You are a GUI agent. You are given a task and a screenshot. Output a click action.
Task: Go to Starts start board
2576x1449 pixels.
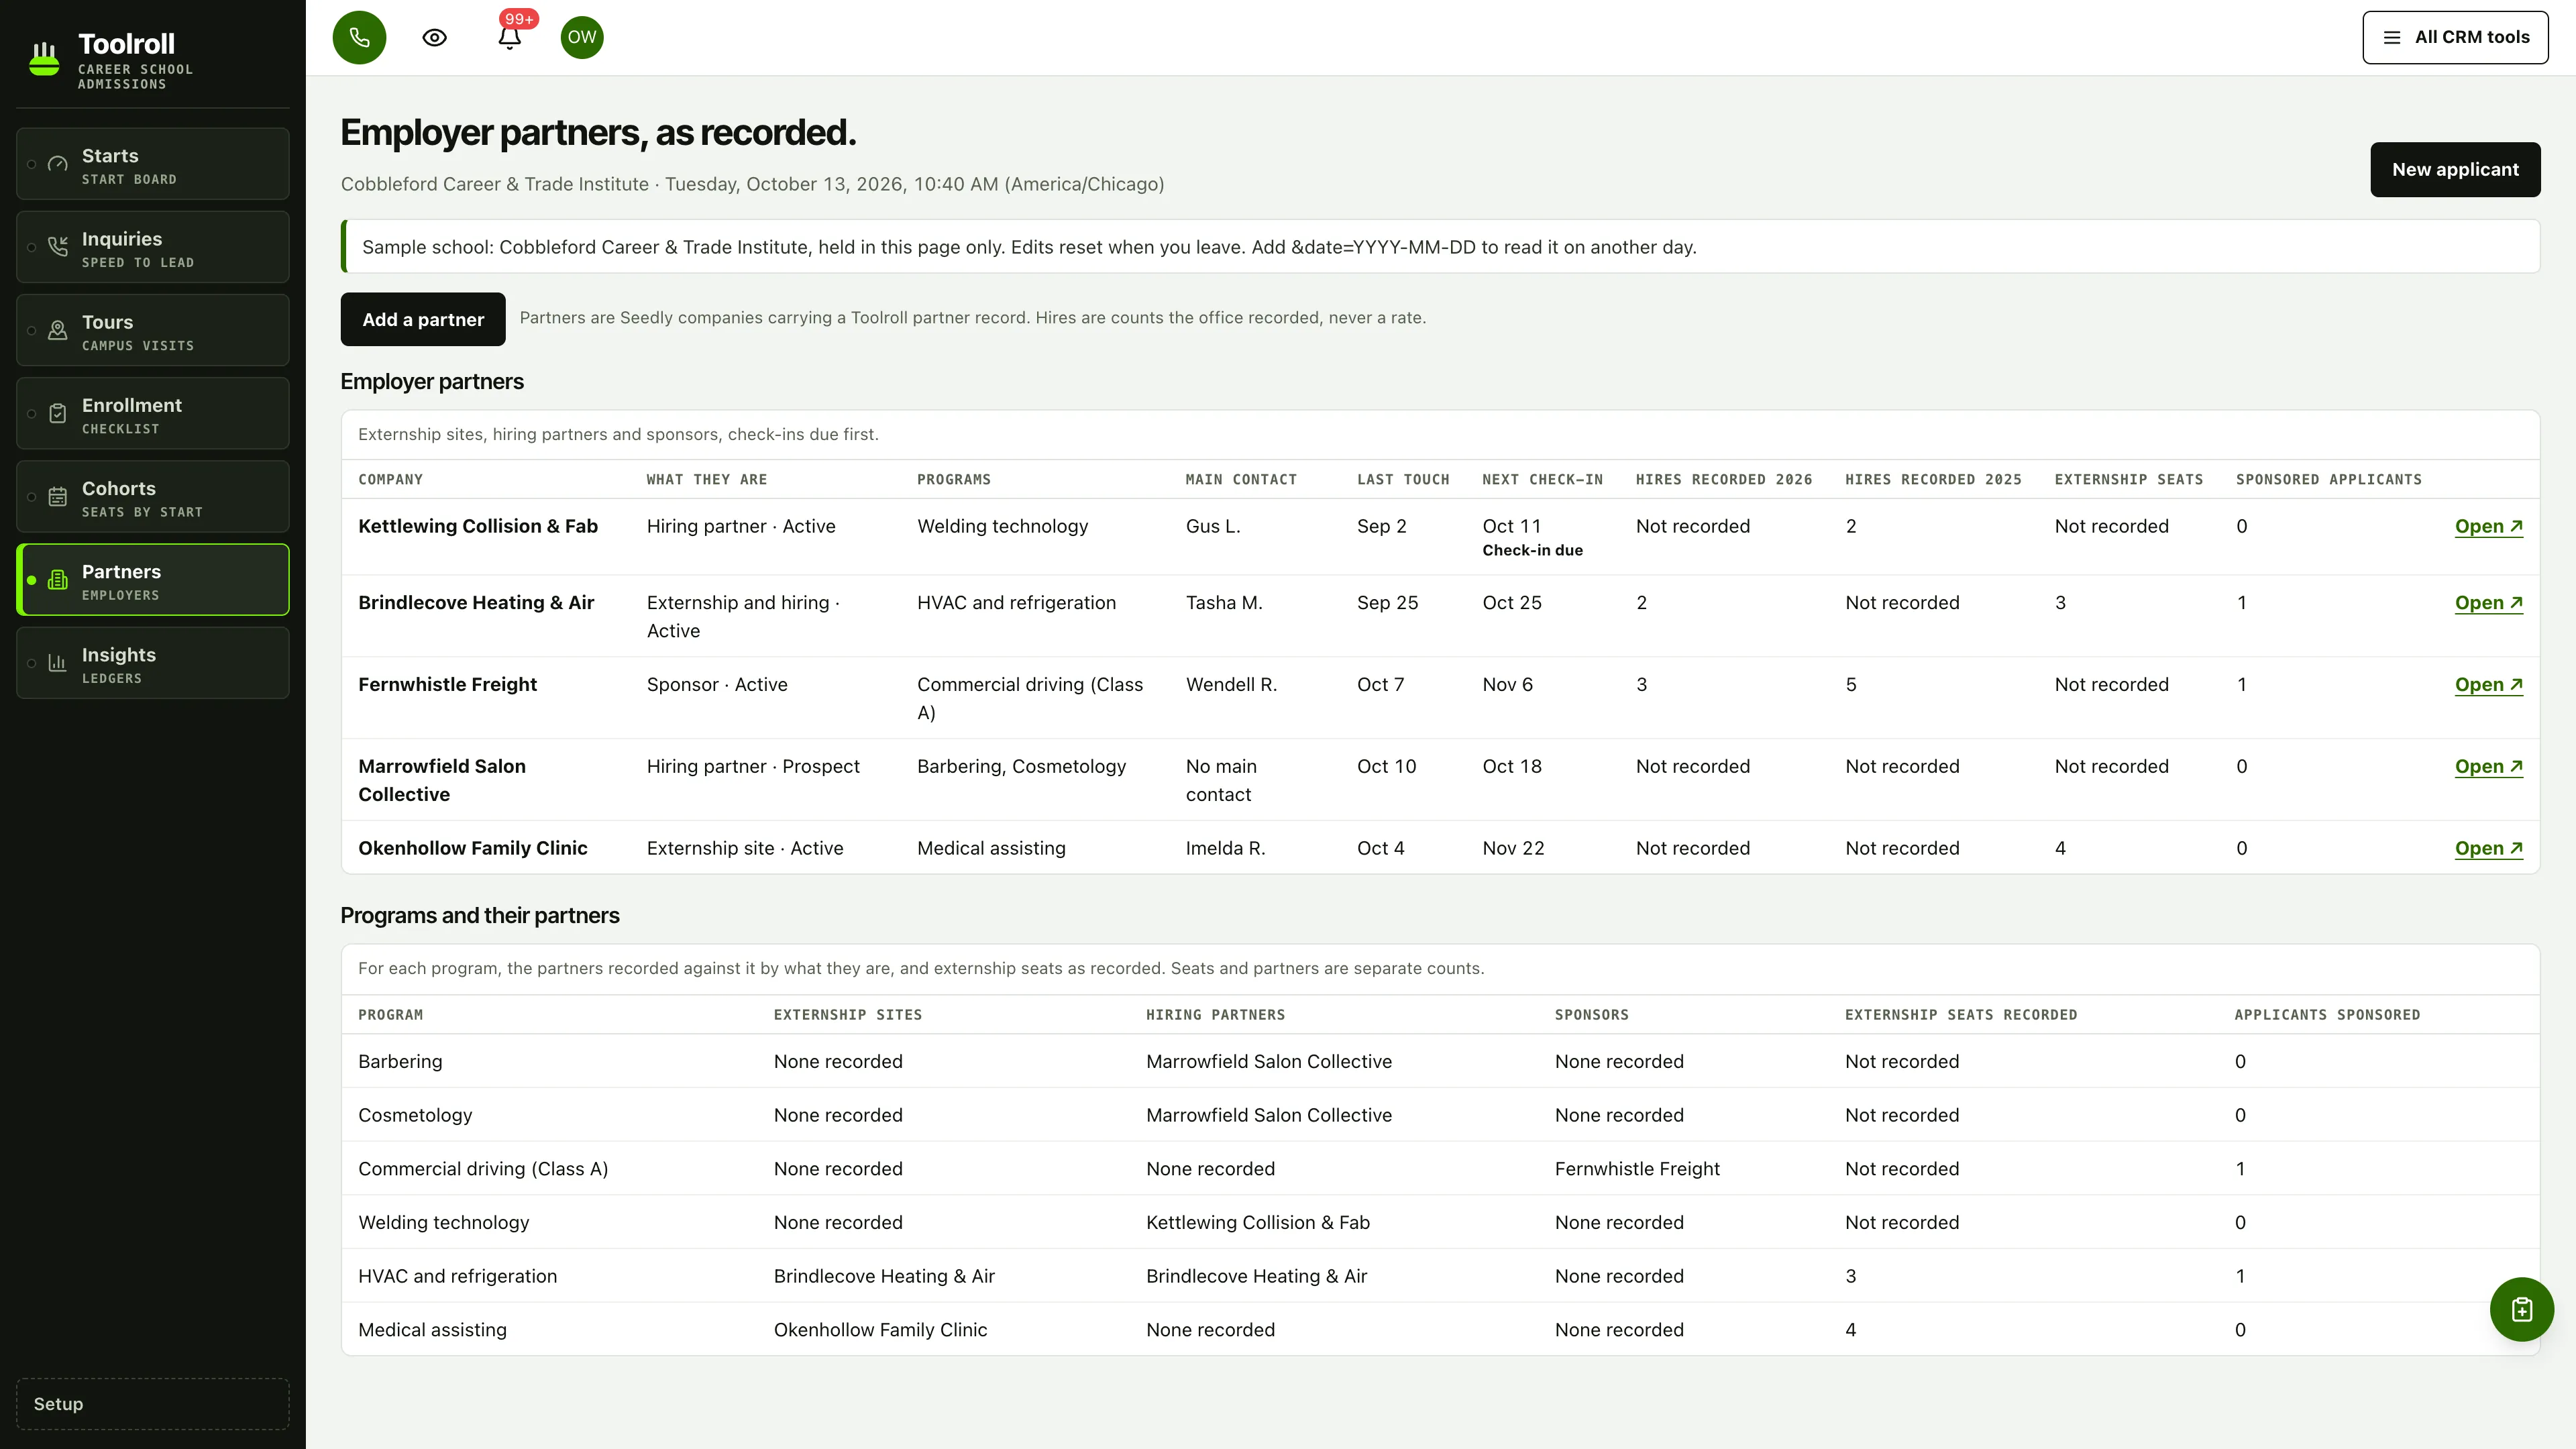click(153, 164)
